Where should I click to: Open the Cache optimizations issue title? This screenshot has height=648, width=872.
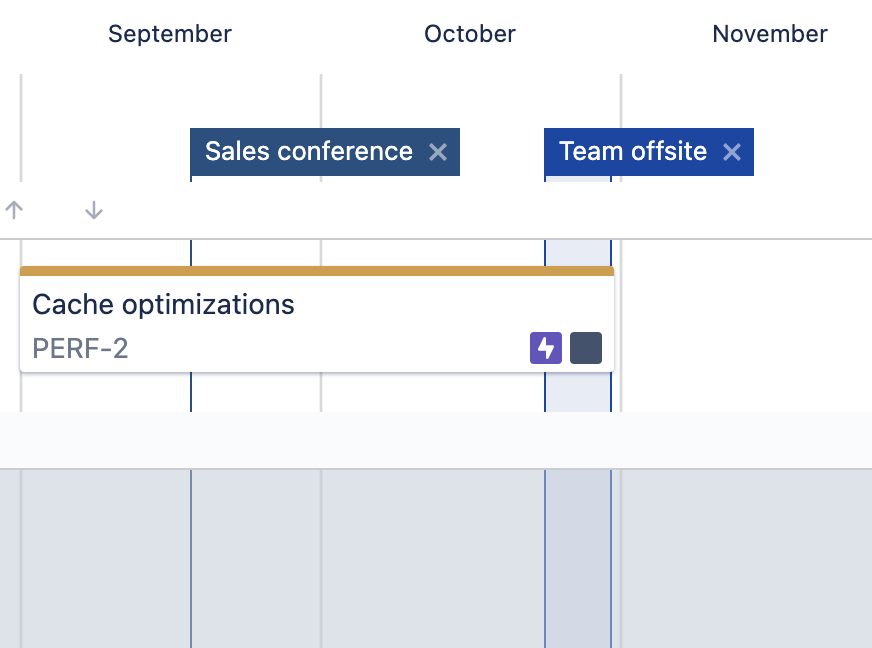click(x=164, y=304)
